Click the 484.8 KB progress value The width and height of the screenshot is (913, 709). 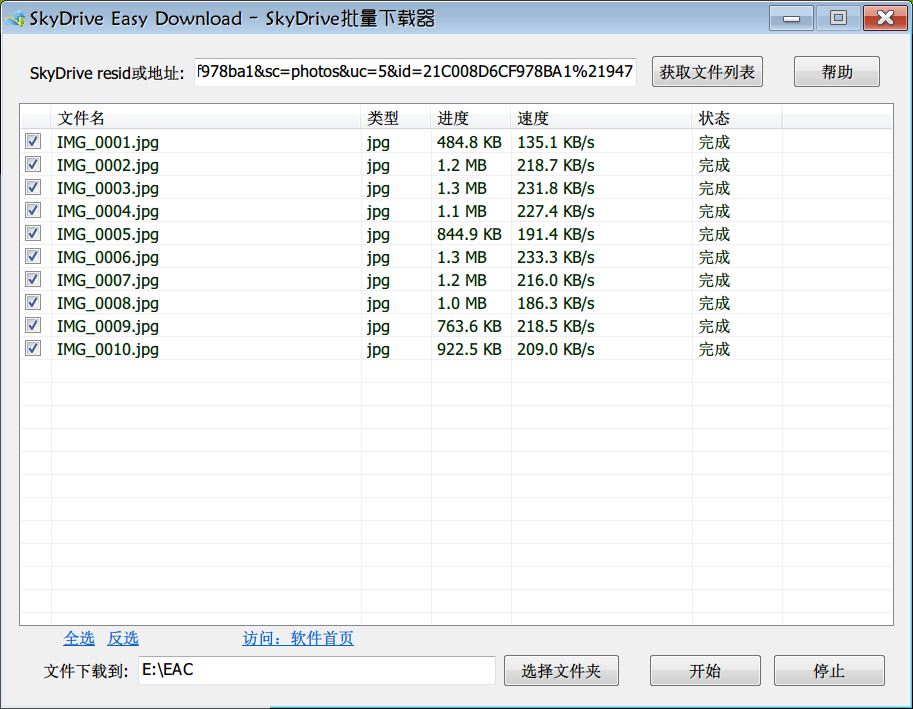[x=469, y=142]
